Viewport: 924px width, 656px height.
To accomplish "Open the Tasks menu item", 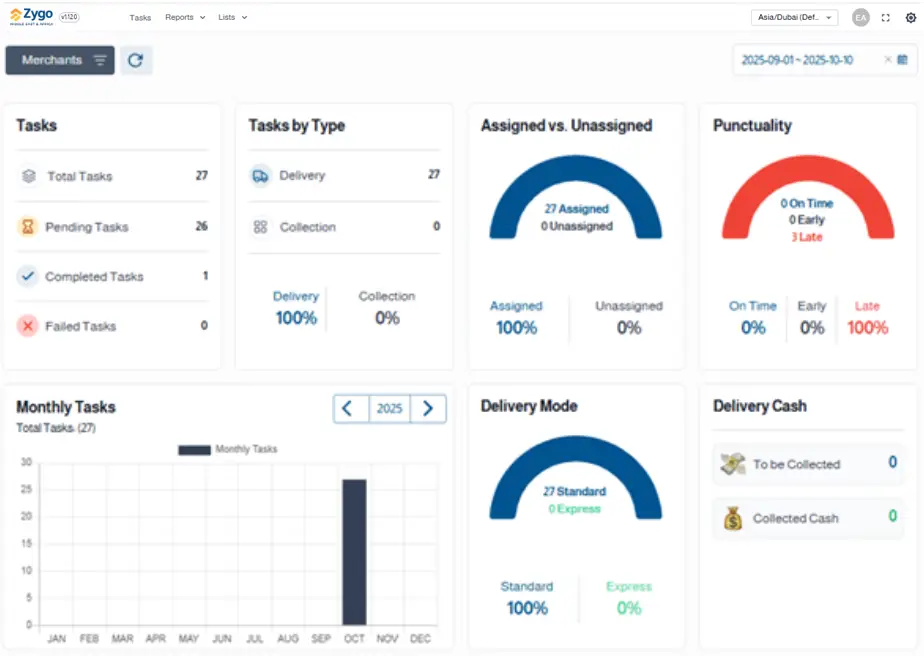I will click(140, 17).
